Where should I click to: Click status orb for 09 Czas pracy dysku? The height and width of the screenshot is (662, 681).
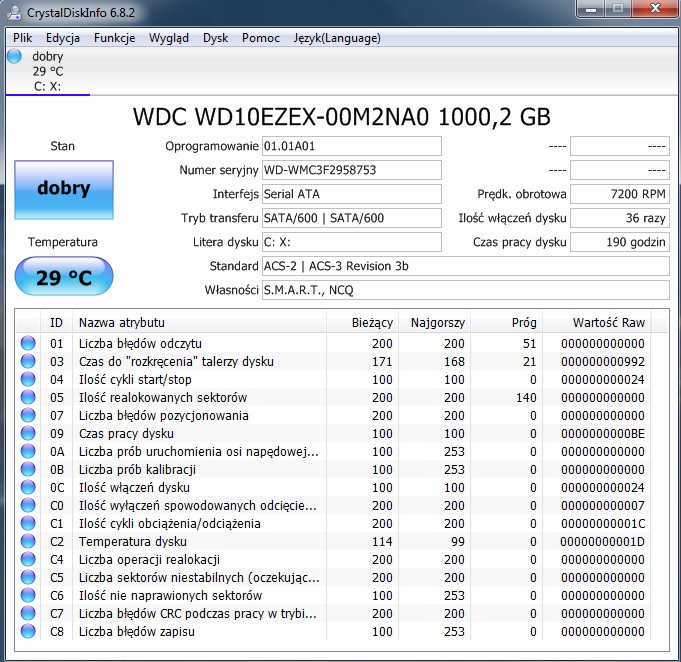pos(28,433)
